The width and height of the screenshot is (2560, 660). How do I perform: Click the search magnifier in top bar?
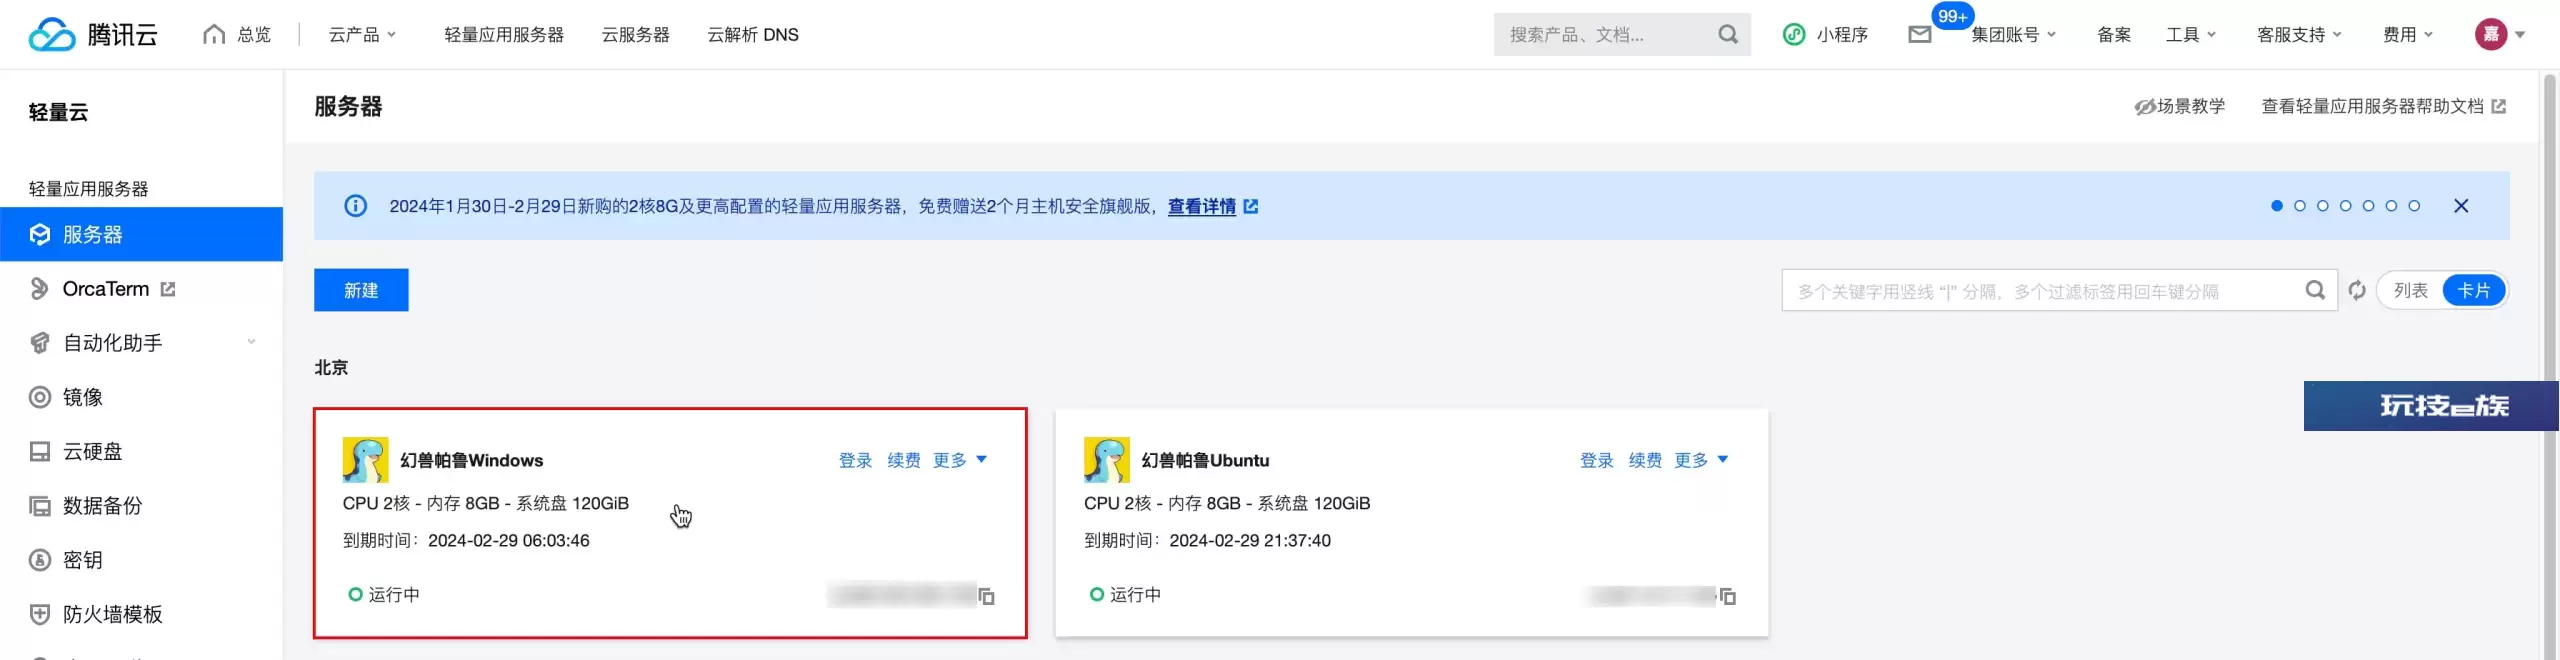click(x=1727, y=34)
